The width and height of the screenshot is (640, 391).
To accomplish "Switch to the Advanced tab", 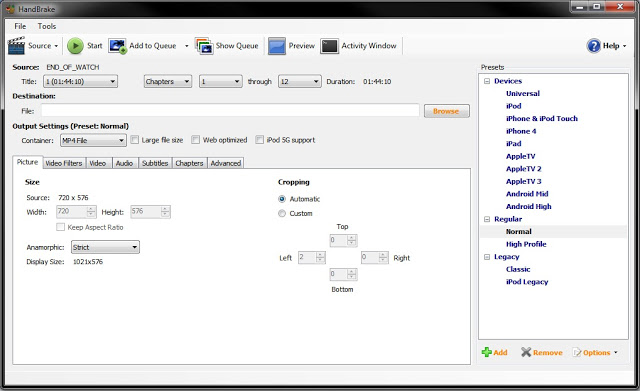I will coord(225,163).
